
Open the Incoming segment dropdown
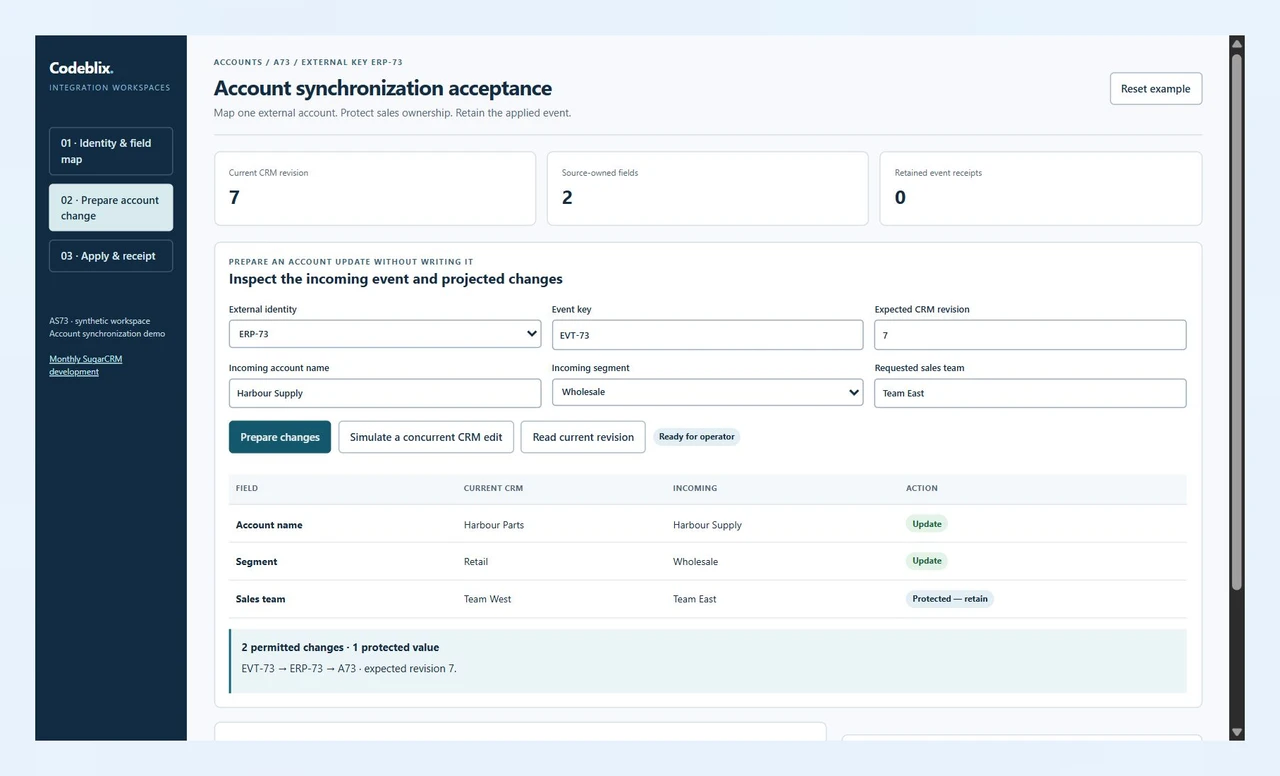707,392
